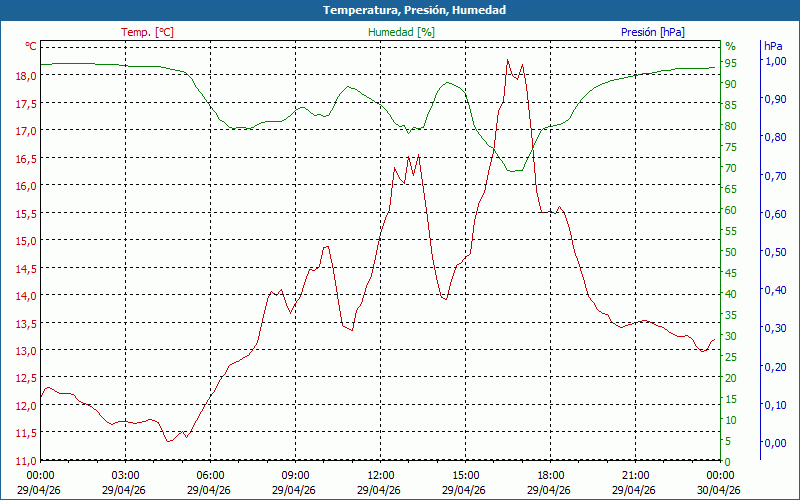The width and height of the screenshot is (800, 500).
Task: Select the blue 'Presión [hPa]' legend label
Action: (x=653, y=32)
